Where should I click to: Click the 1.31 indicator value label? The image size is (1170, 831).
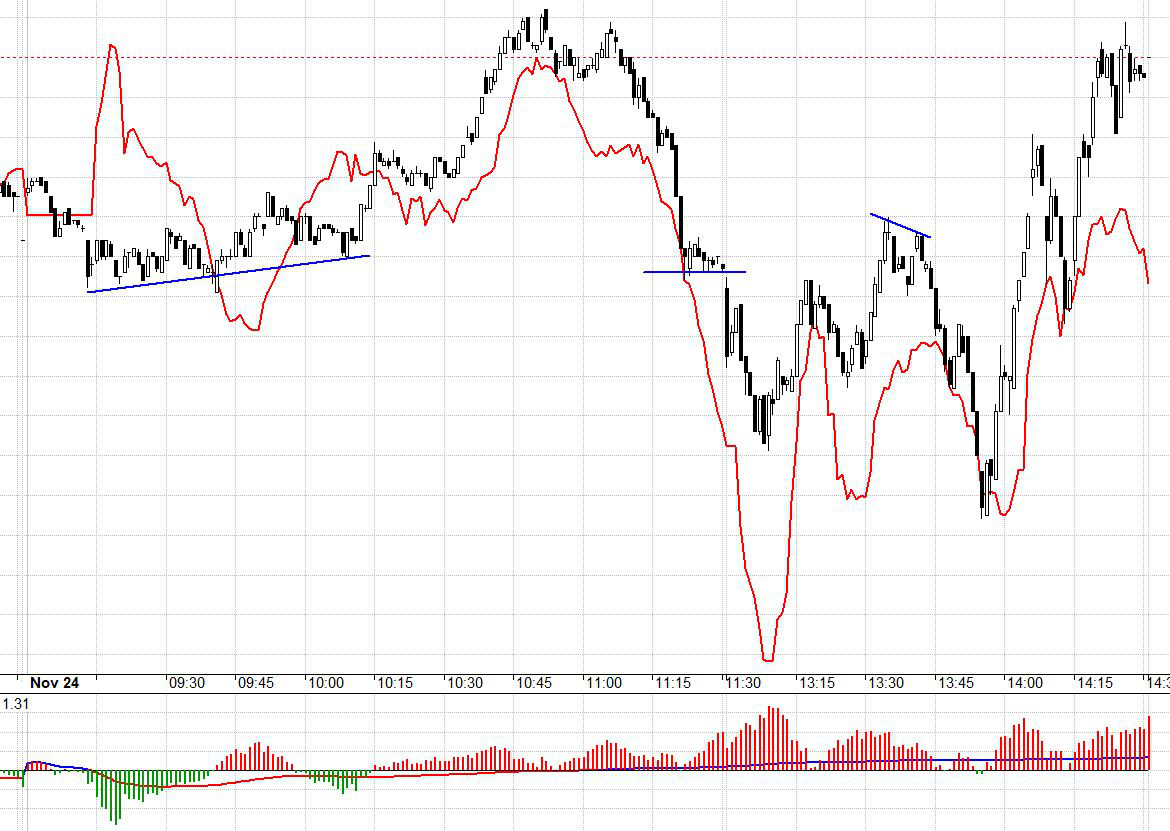[x=16, y=703]
